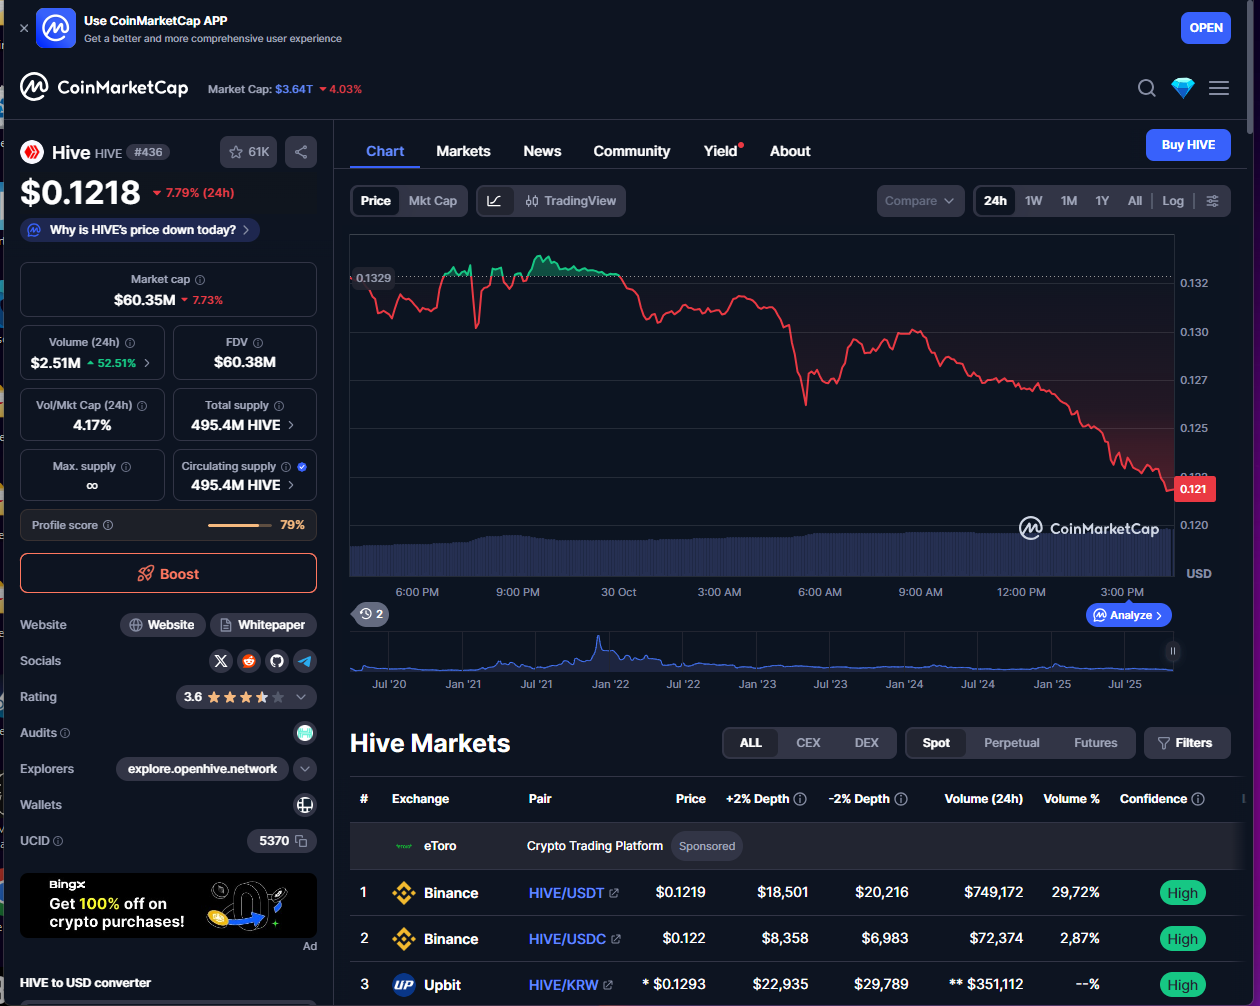Switch to the About tab

(790, 151)
